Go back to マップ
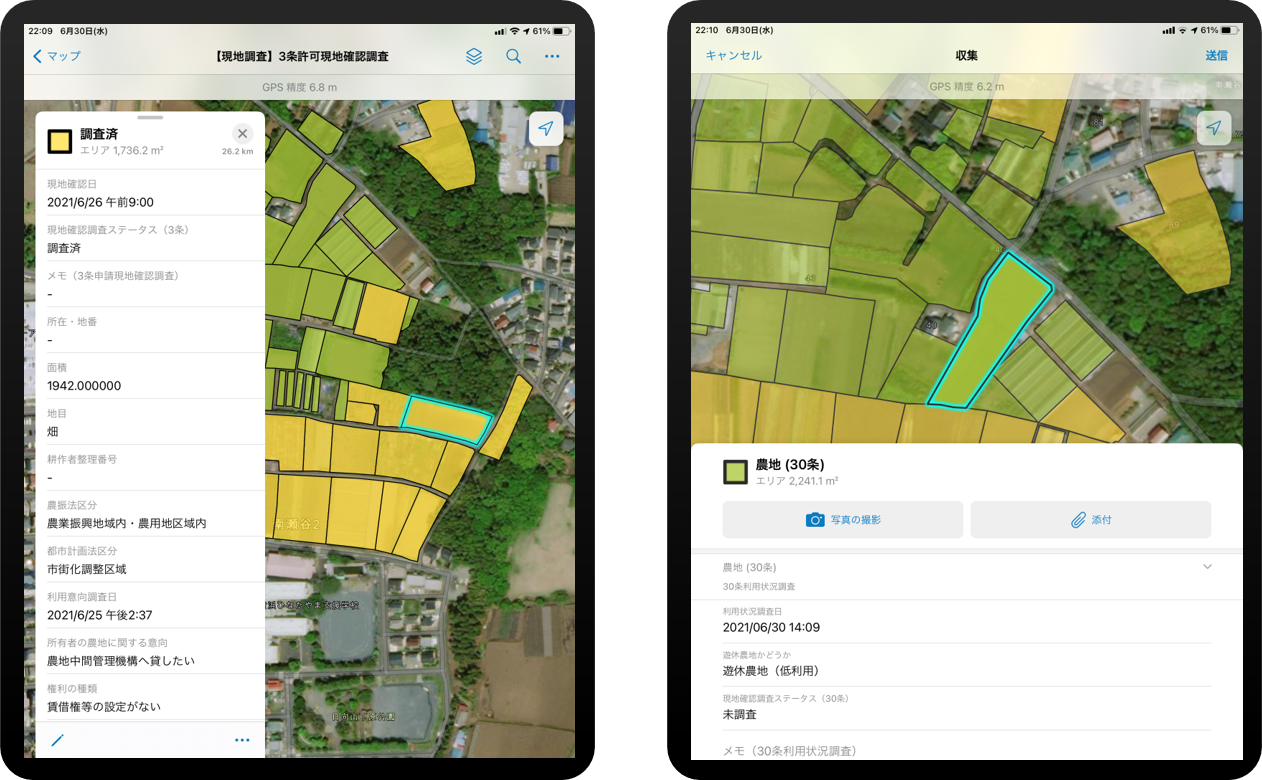 [x=57, y=57]
